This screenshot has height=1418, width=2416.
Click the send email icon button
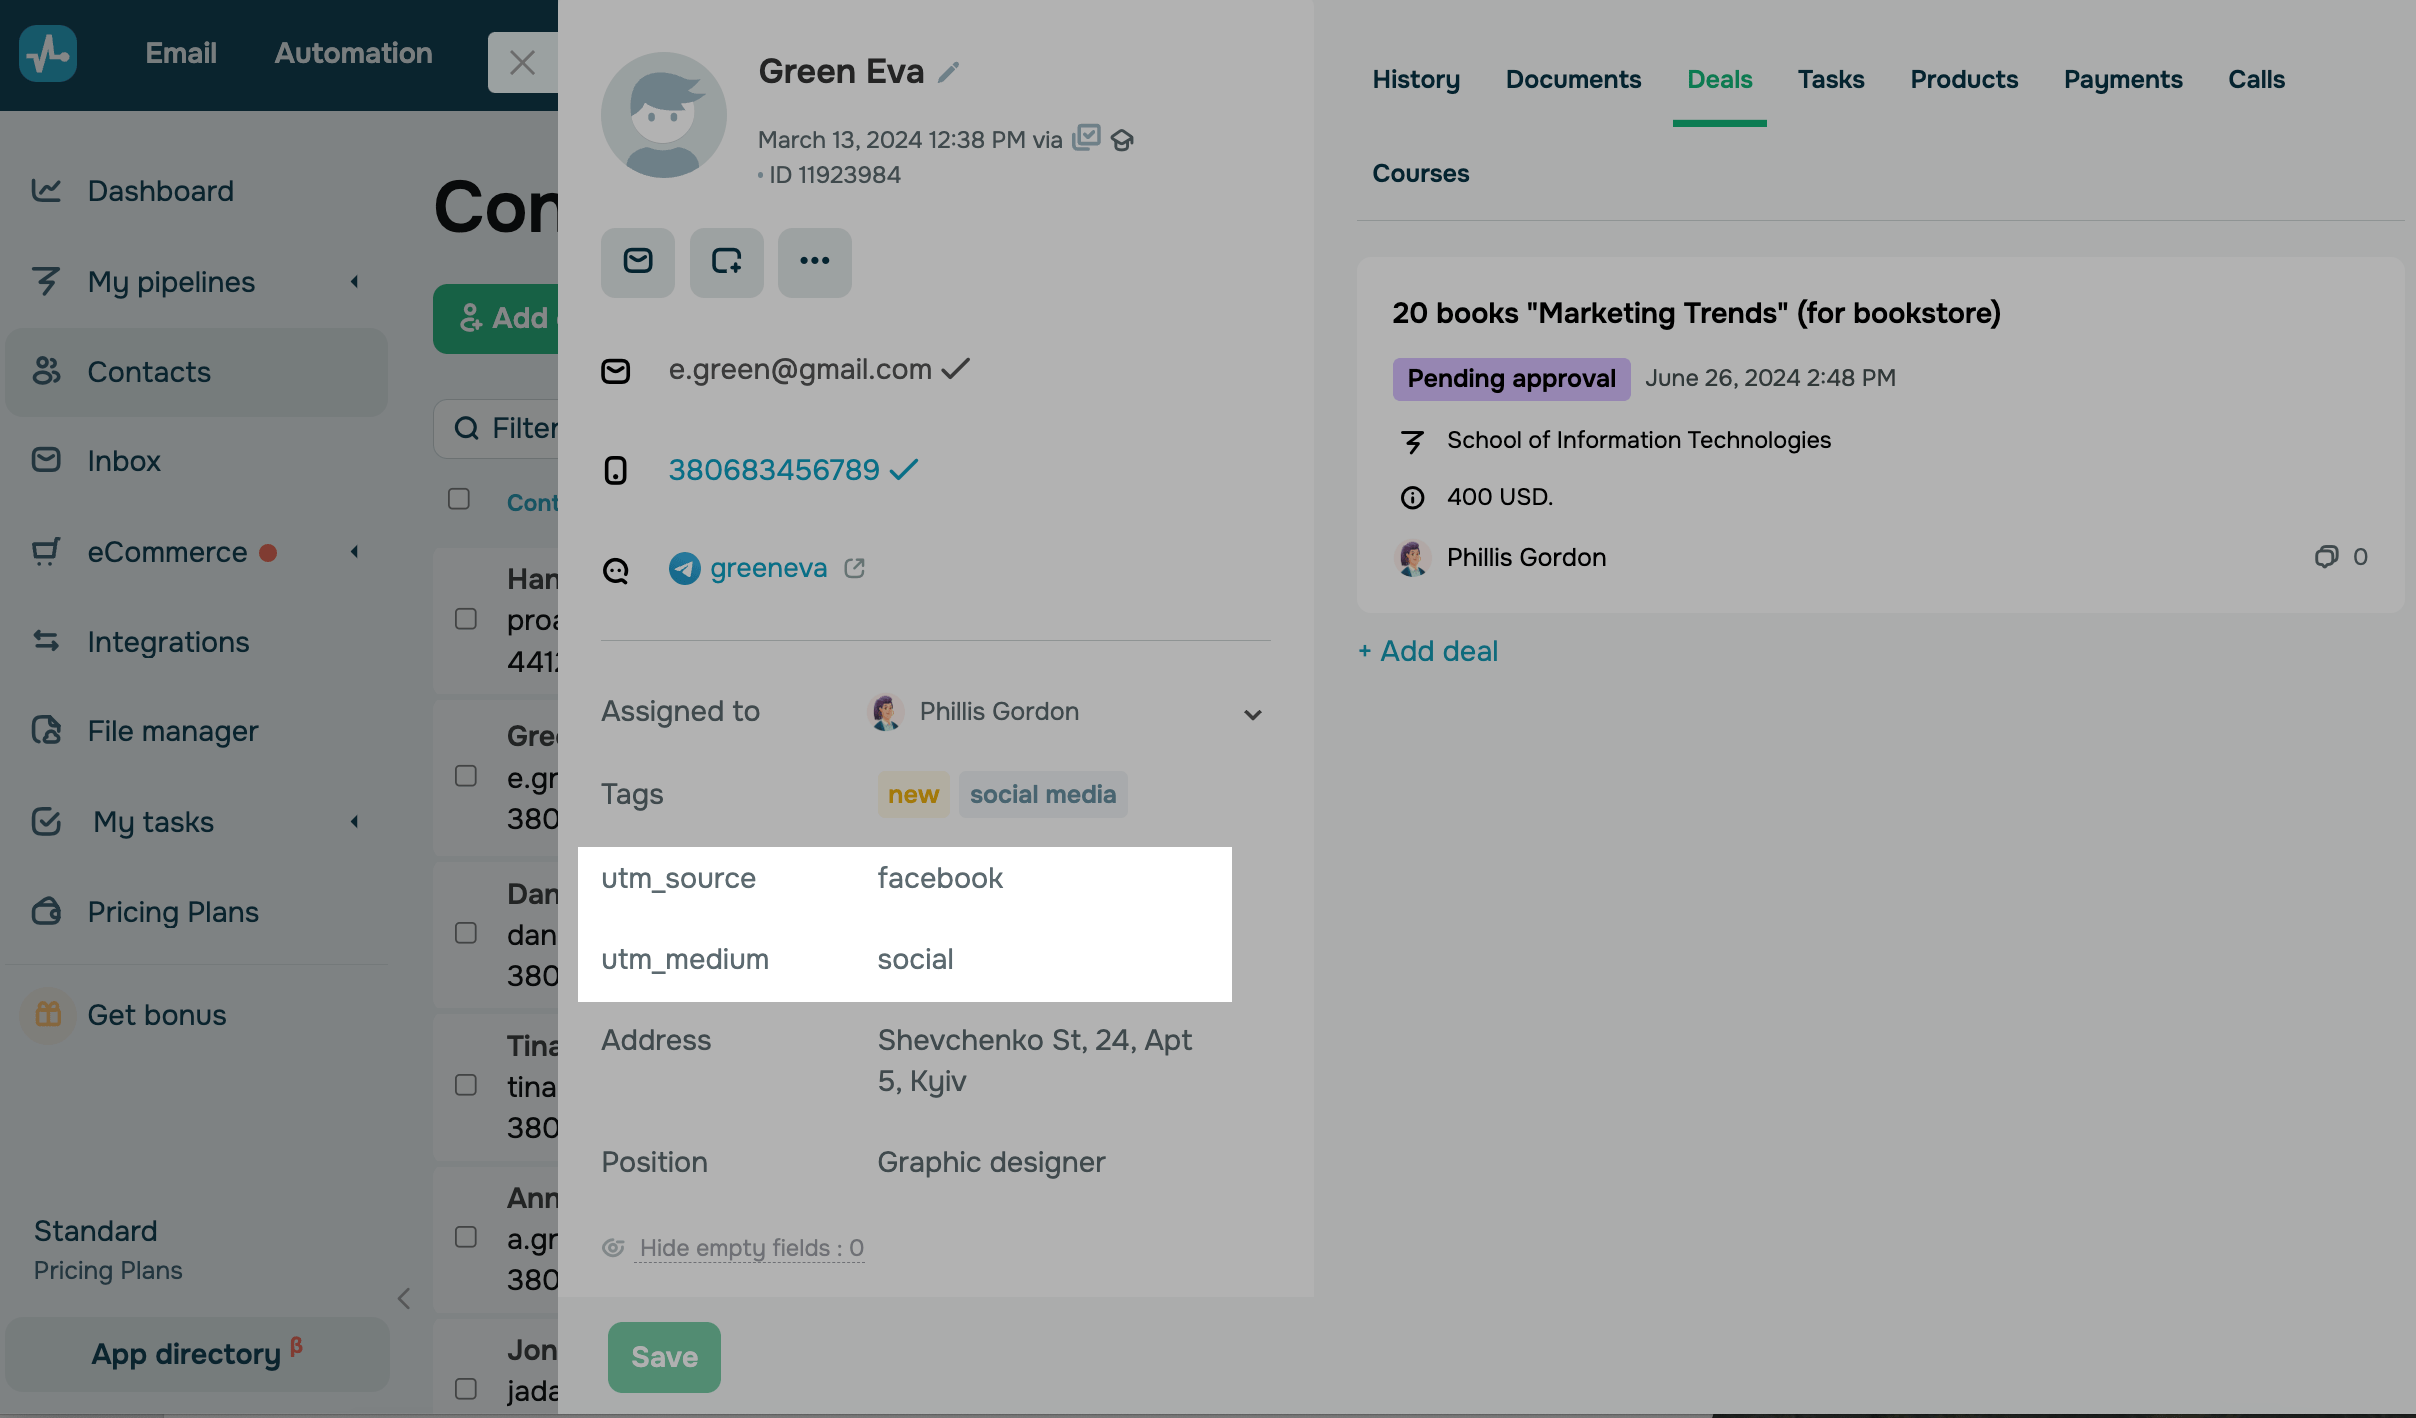point(638,262)
